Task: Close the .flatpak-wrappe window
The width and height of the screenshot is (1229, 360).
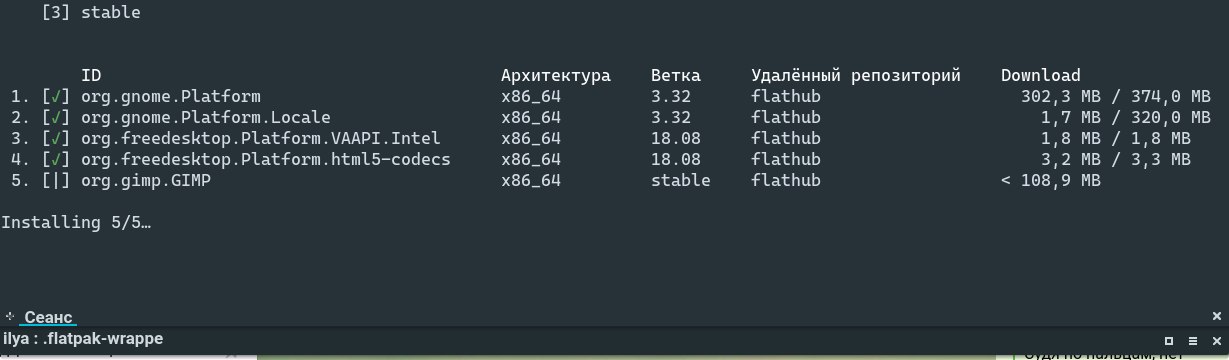Action: click(x=1215, y=340)
